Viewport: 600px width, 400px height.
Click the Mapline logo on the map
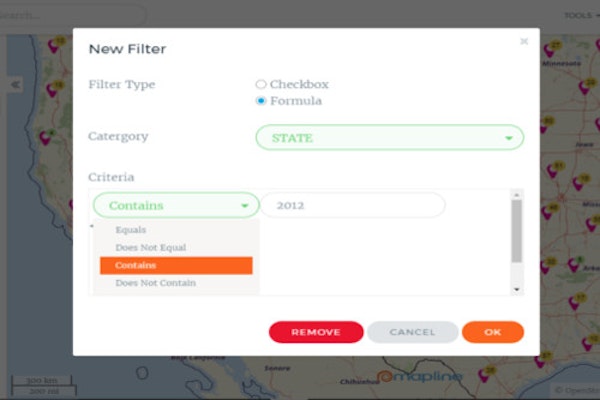pos(419,377)
